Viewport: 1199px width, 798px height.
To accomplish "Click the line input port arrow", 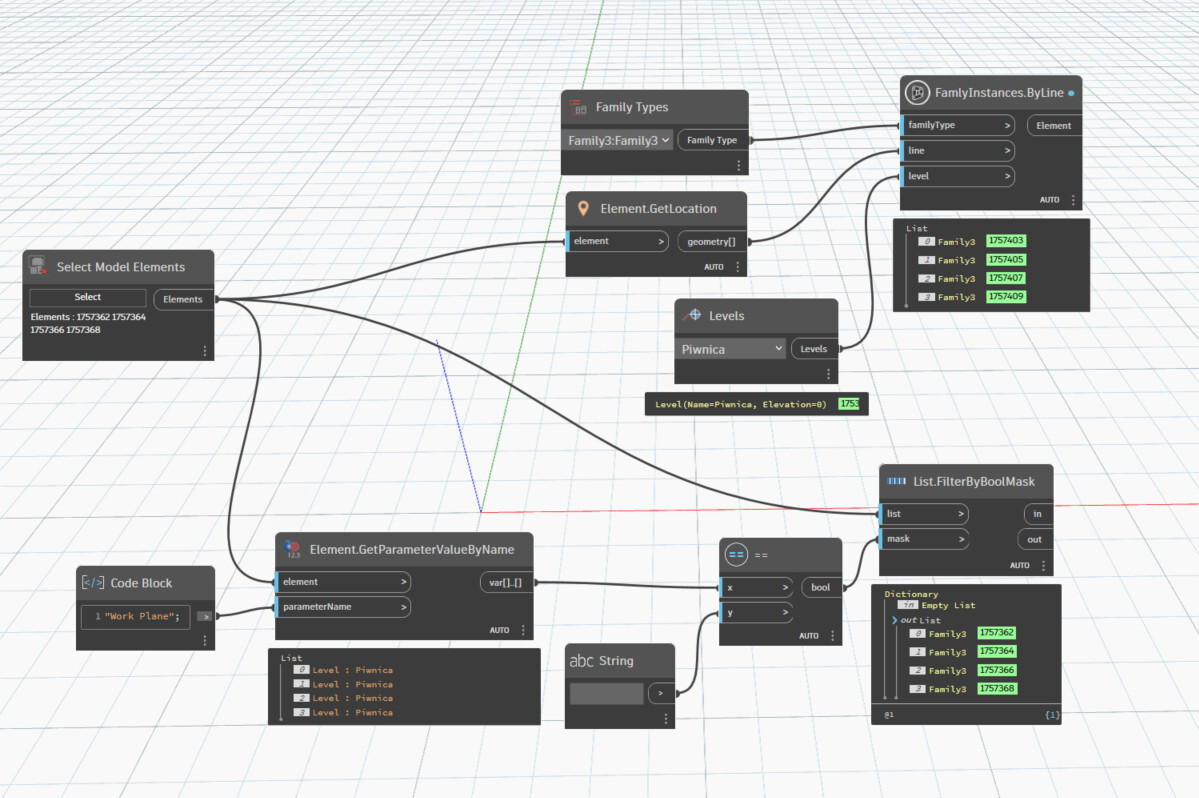I will [x=1007, y=151].
